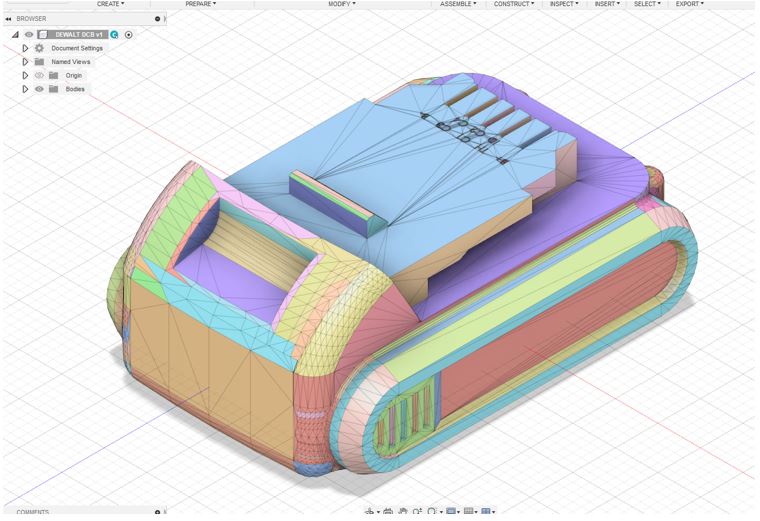Open the Orbit tool dropdown arrow
This screenshot has height=521, width=760.
pyautogui.click(x=379, y=512)
